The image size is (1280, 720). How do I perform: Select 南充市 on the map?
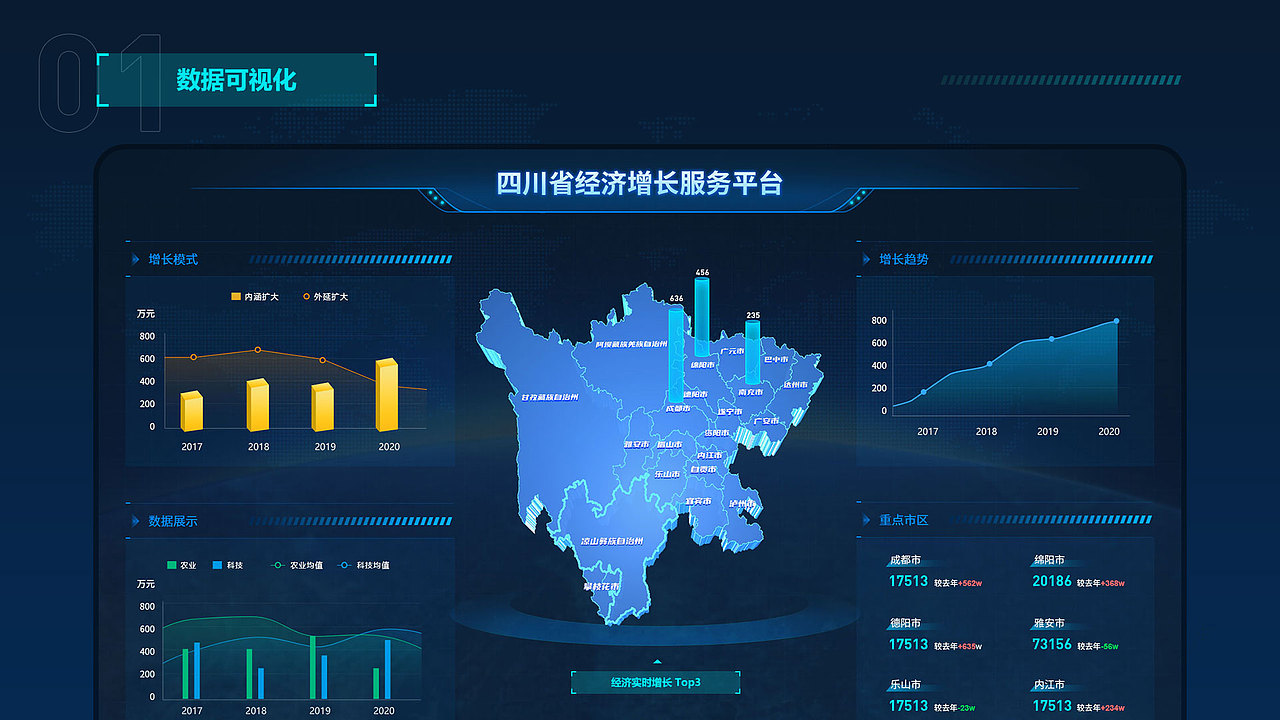(750, 393)
